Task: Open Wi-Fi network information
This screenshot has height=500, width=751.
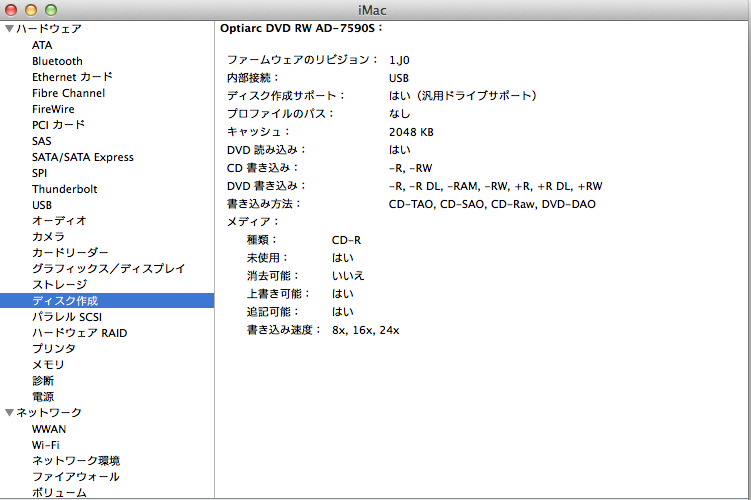Action: coord(45,445)
